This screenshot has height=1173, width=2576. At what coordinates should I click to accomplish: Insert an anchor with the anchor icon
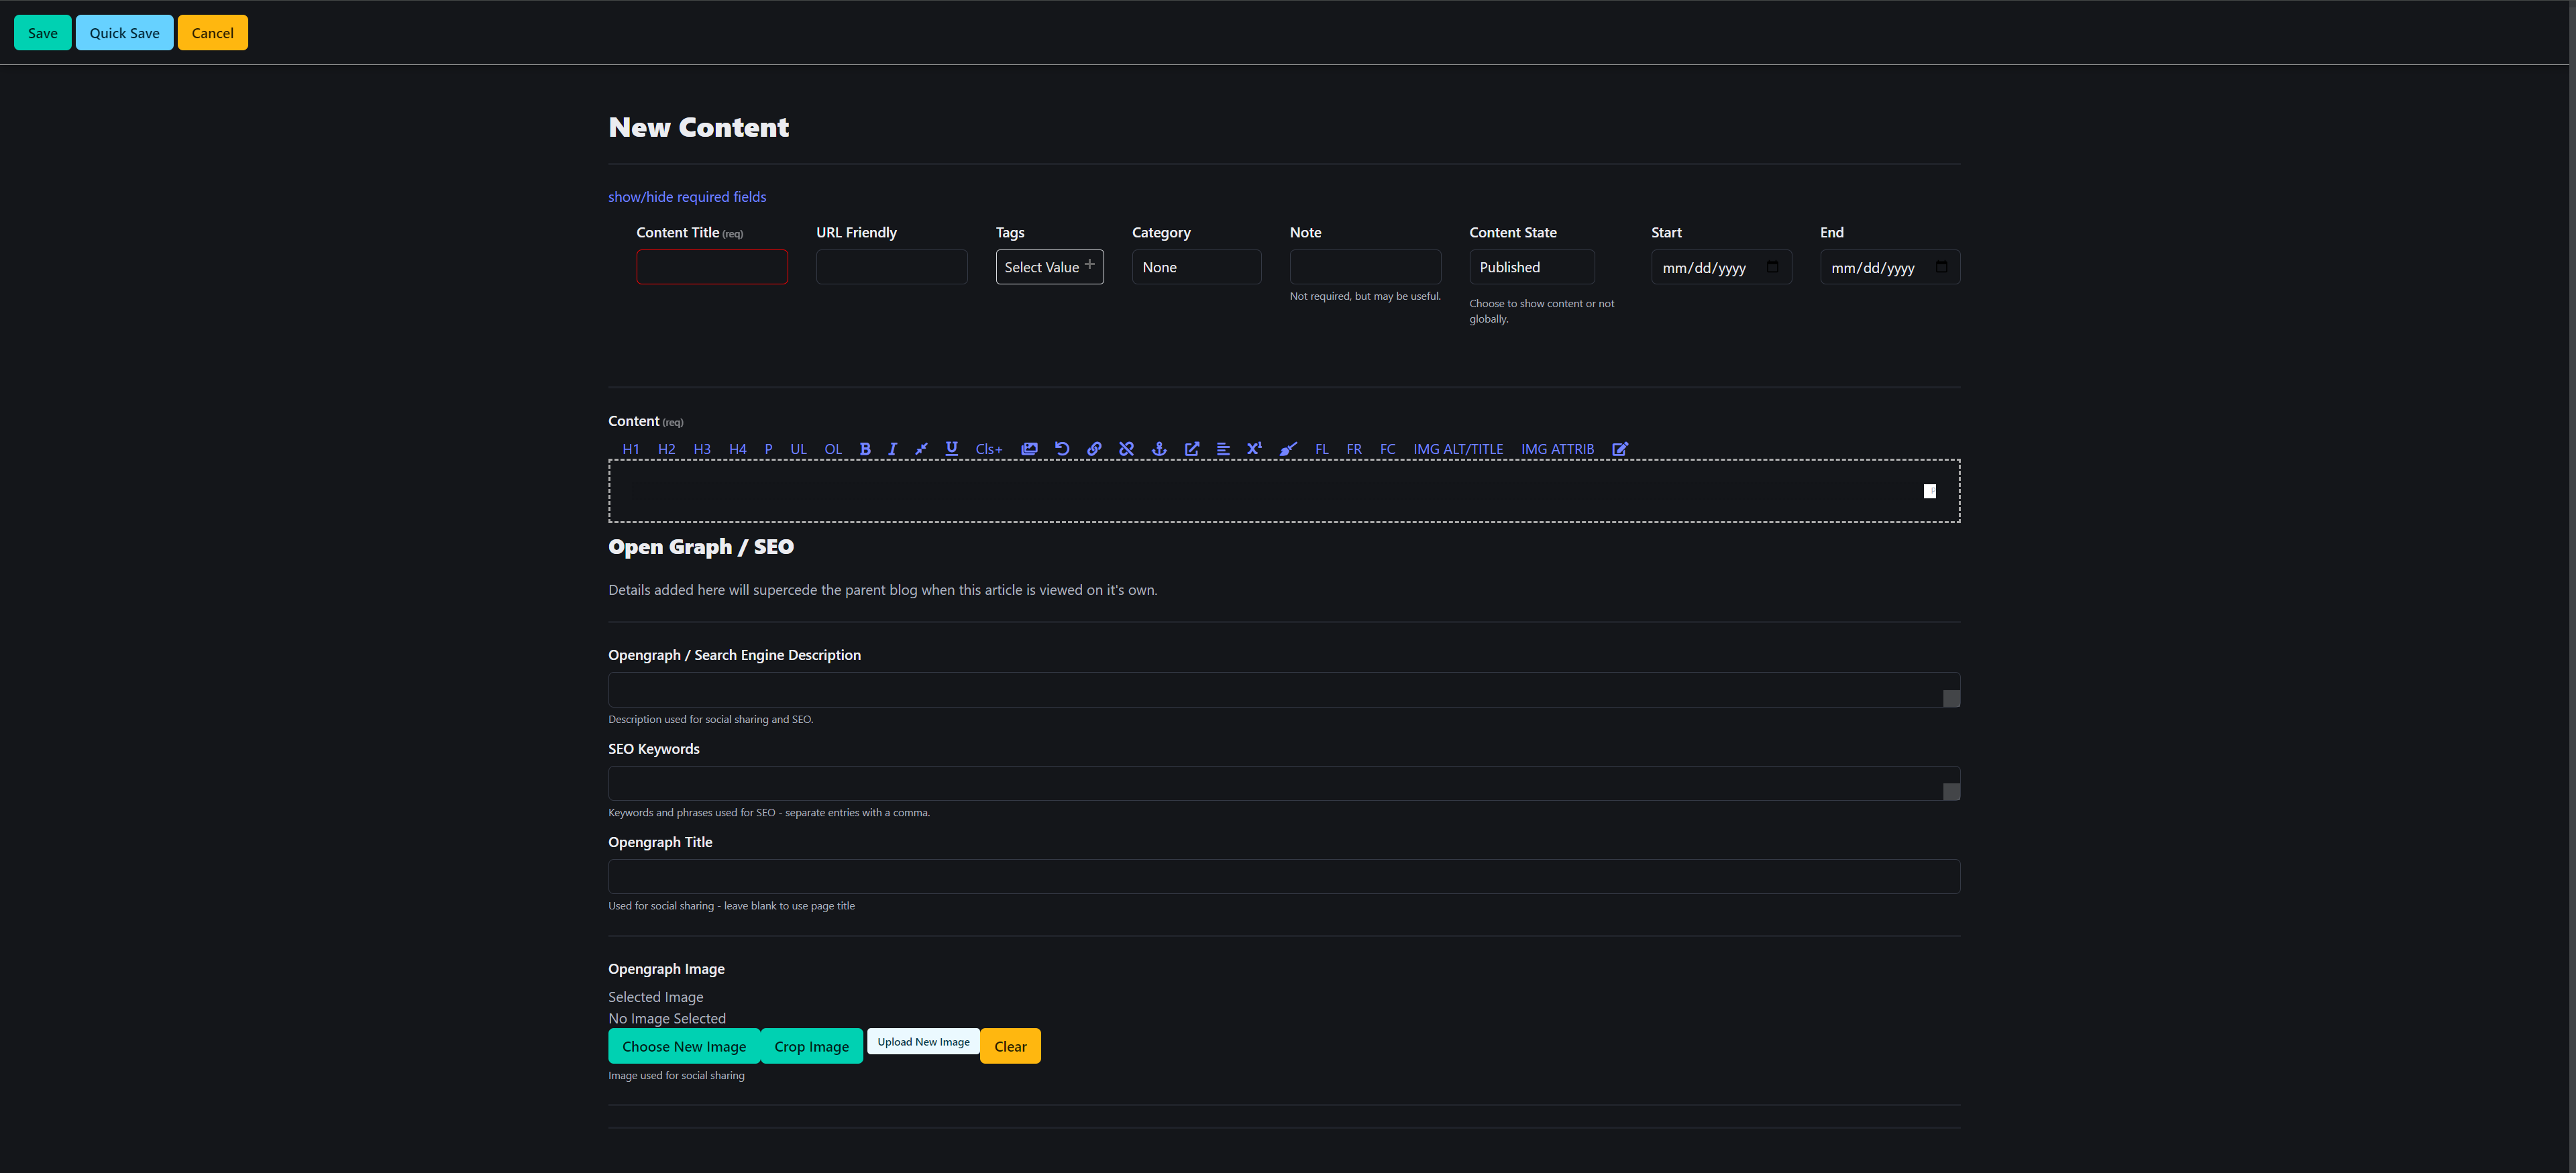pyautogui.click(x=1159, y=449)
